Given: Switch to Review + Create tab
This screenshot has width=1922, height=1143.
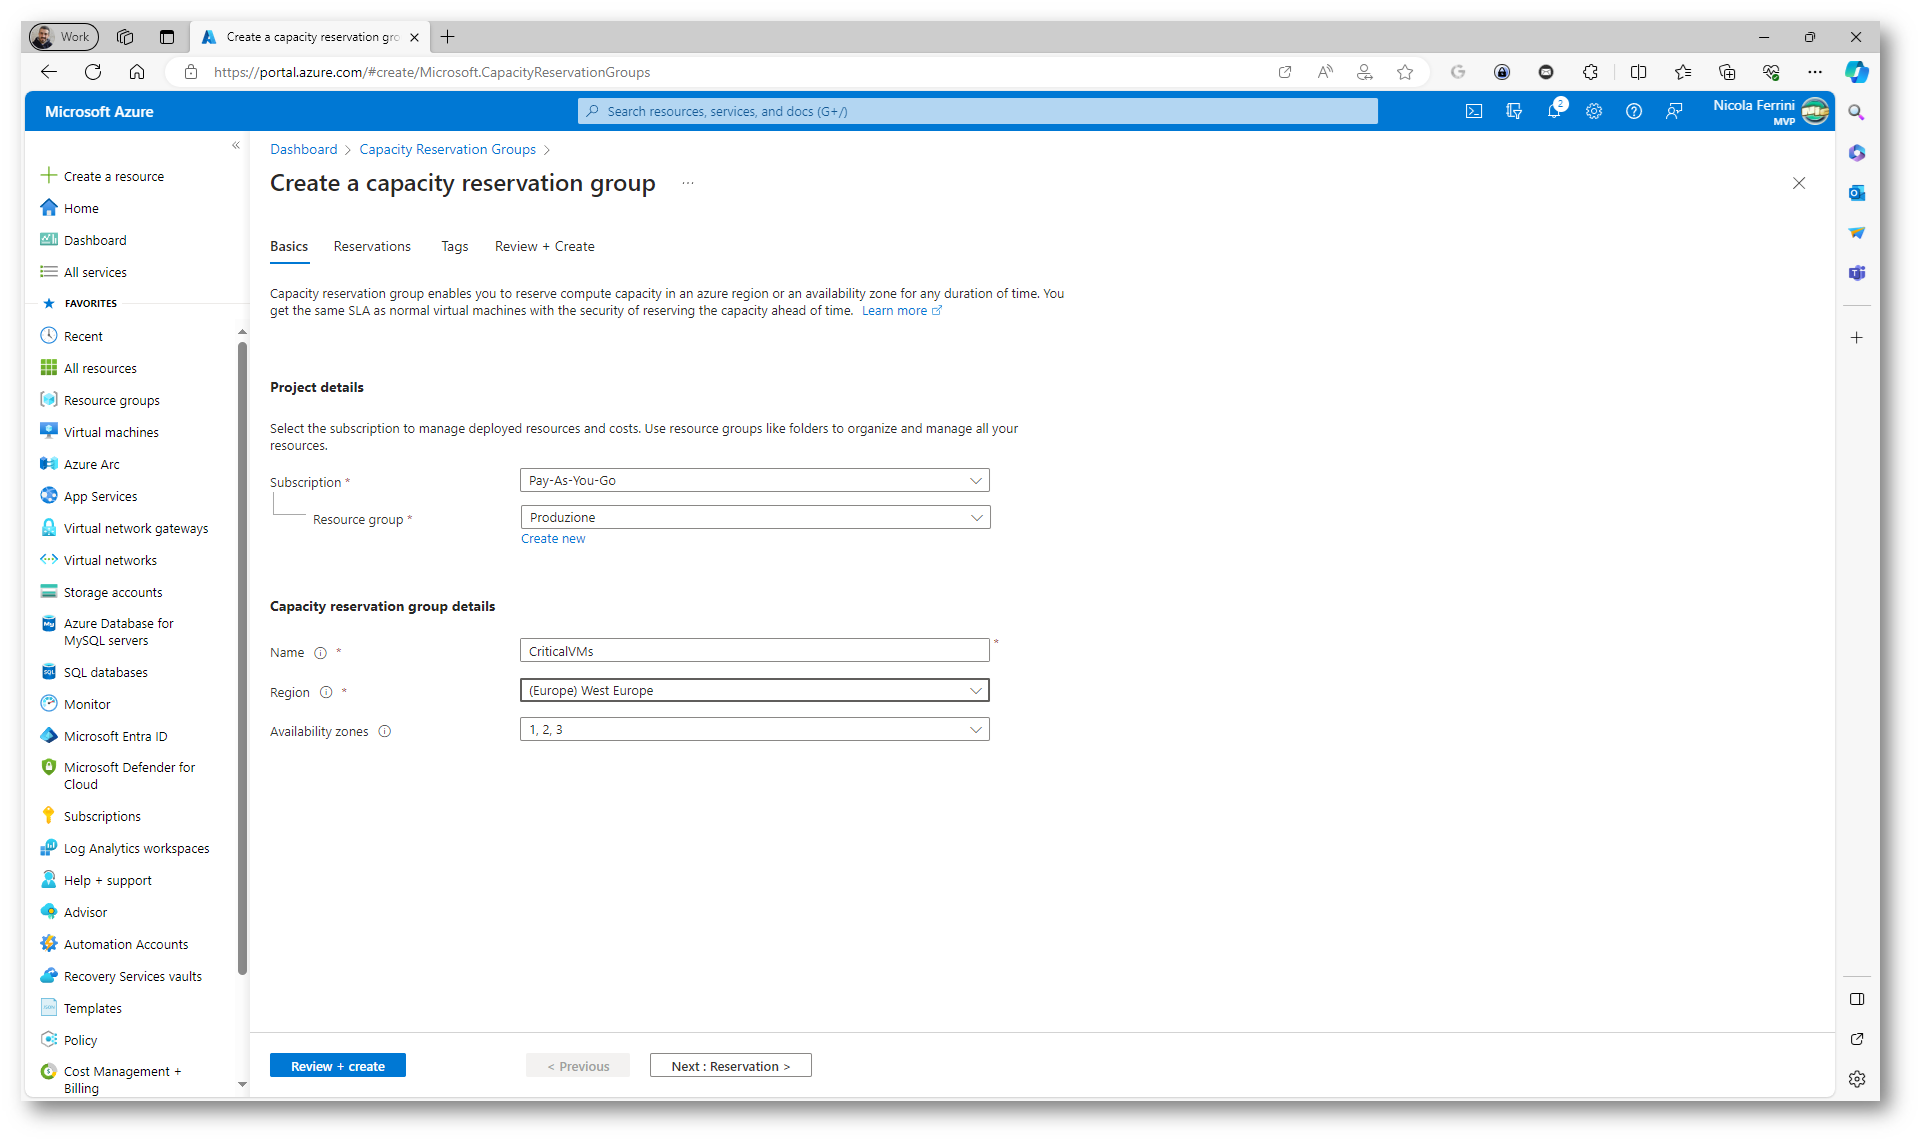Looking at the screenshot, I should click(544, 246).
